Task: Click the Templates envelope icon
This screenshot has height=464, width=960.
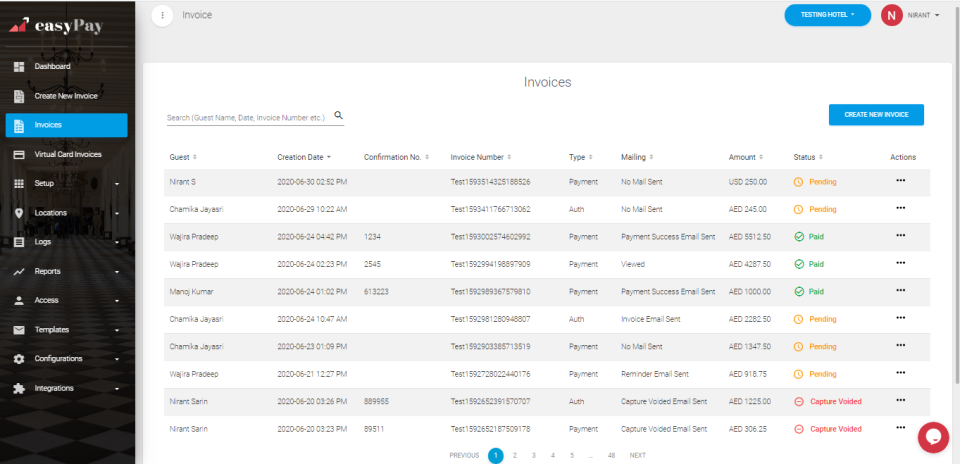Action: 19,330
